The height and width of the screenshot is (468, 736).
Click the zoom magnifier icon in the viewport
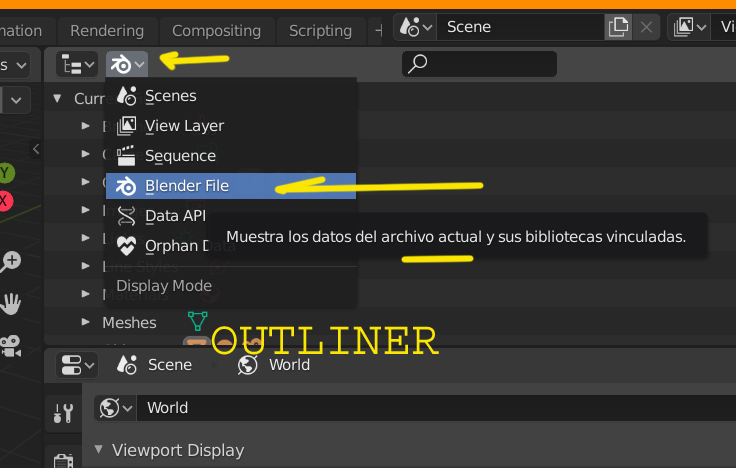(11, 262)
